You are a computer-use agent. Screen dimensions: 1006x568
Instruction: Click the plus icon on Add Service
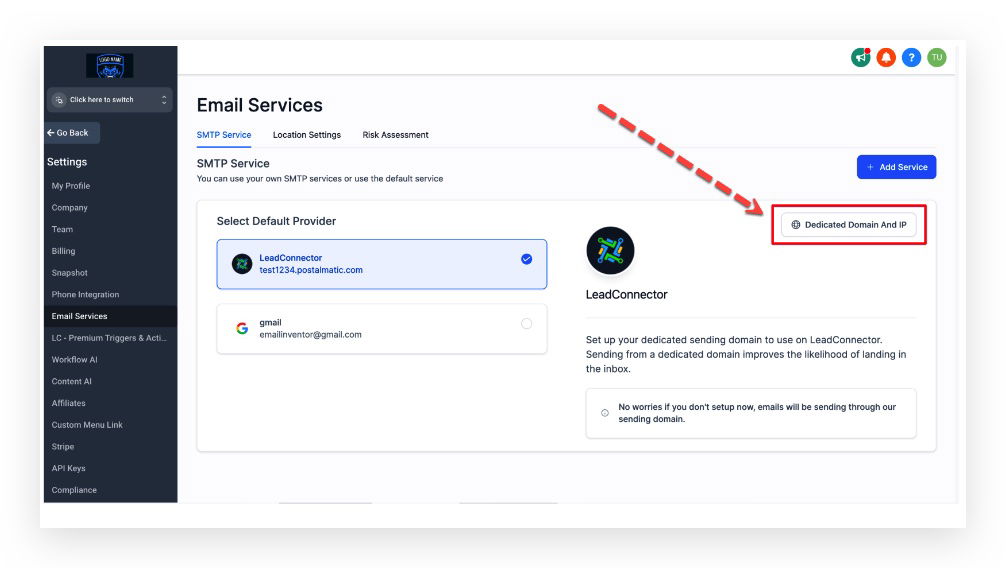[x=870, y=167]
